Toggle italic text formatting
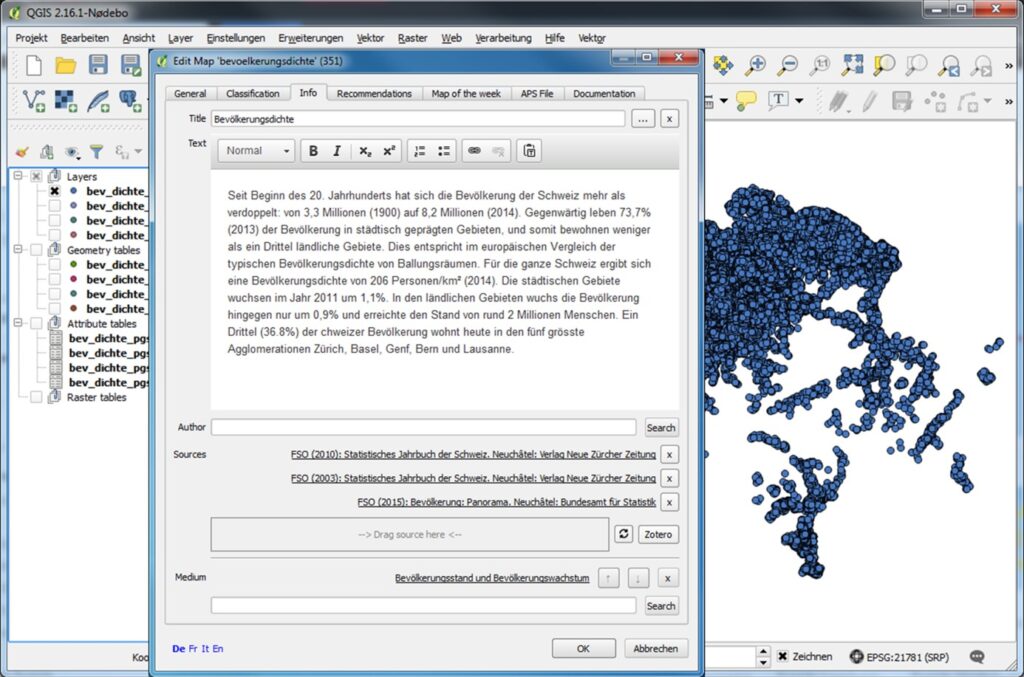This screenshot has height=677, width=1024. coord(337,151)
